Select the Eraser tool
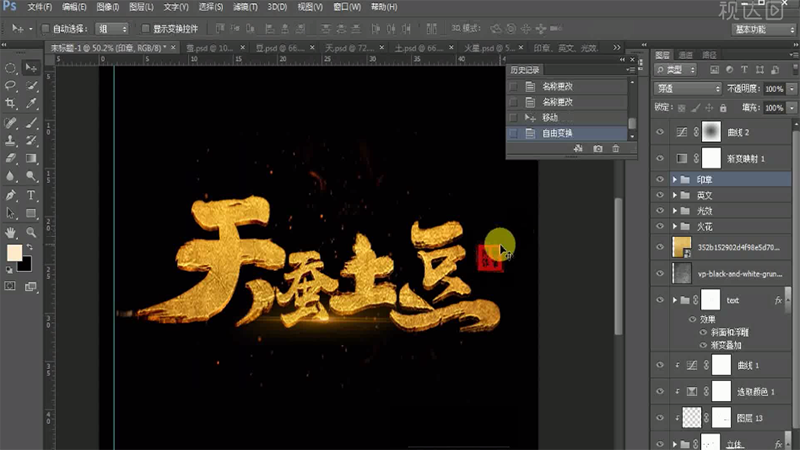The width and height of the screenshot is (800, 450). click(10, 159)
